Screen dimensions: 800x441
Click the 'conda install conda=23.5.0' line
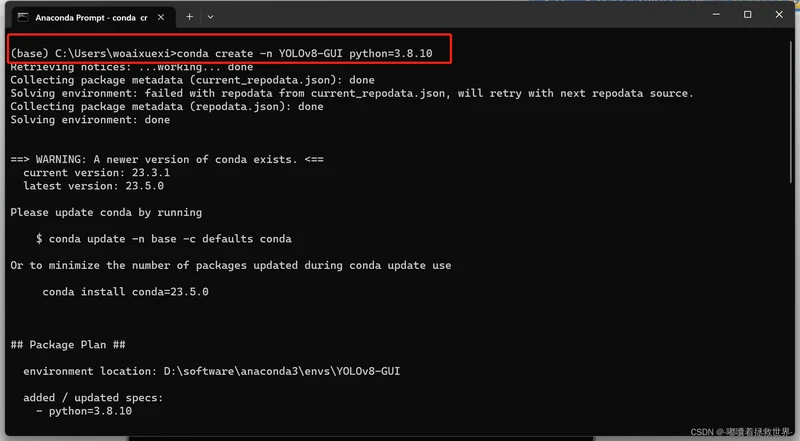[x=126, y=292]
